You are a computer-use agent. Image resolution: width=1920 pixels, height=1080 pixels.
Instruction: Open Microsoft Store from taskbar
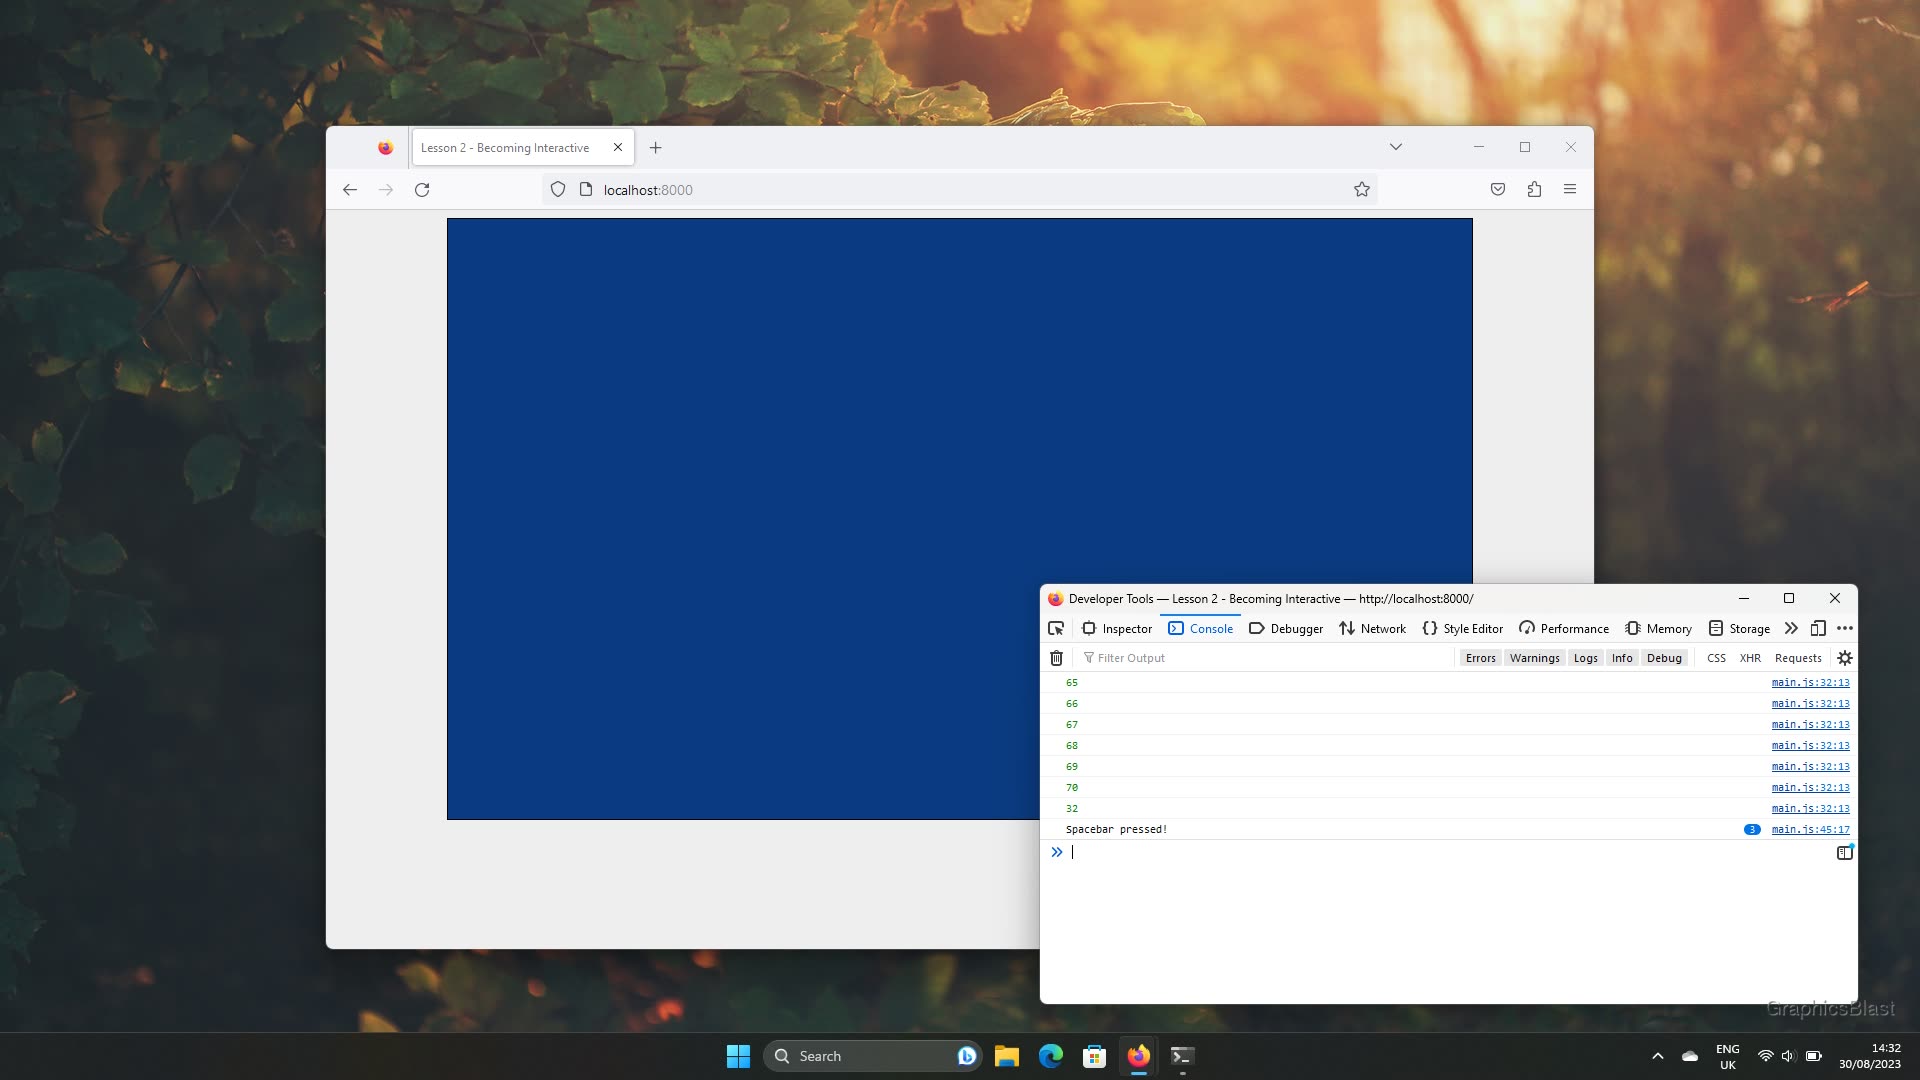(x=1095, y=1056)
